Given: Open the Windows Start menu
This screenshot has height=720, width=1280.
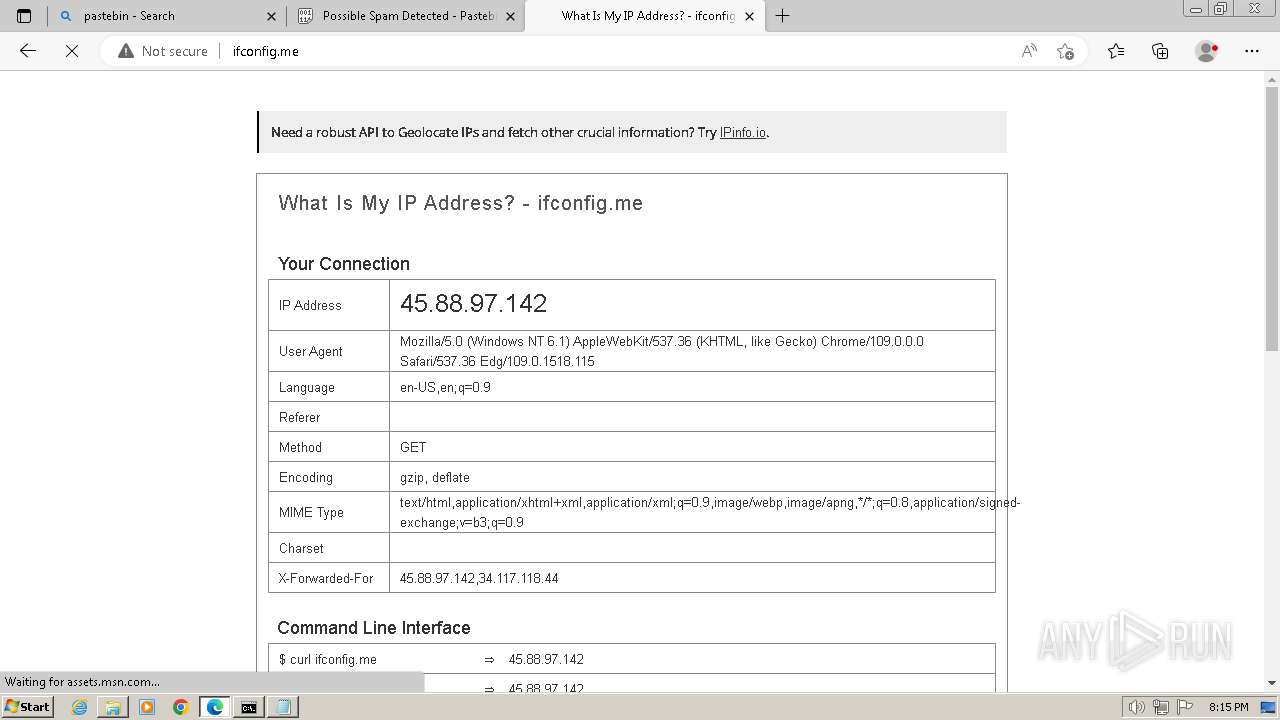Looking at the screenshot, I should (28, 707).
